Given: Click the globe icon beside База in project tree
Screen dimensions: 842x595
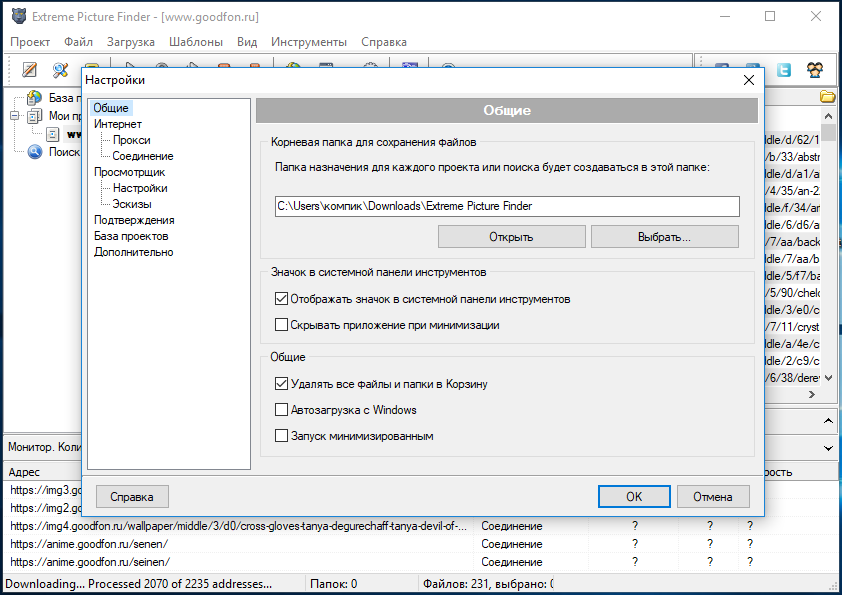Looking at the screenshot, I should coord(34,98).
